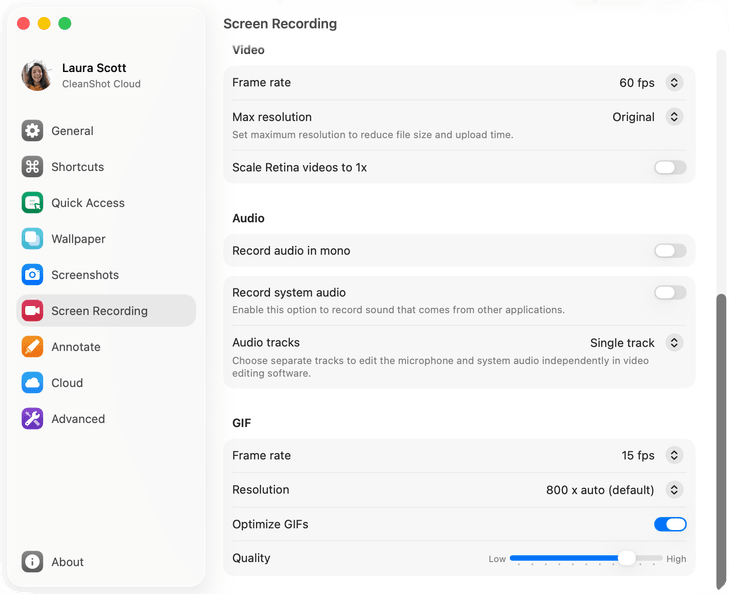Click the Laura Scott account name
Image resolution: width=729 pixels, height=594 pixels.
pyautogui.click(x=94, y=68)
